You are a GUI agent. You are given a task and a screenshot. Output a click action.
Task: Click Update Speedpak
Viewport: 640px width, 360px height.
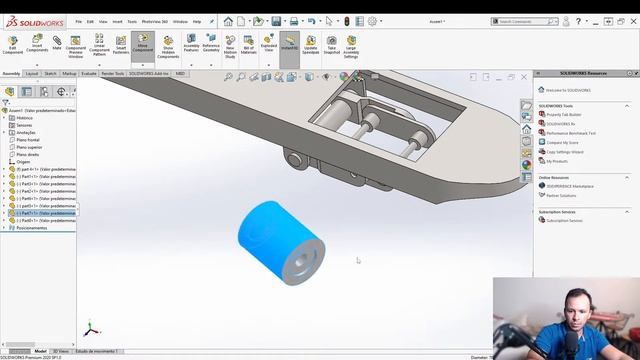point(311,44)
